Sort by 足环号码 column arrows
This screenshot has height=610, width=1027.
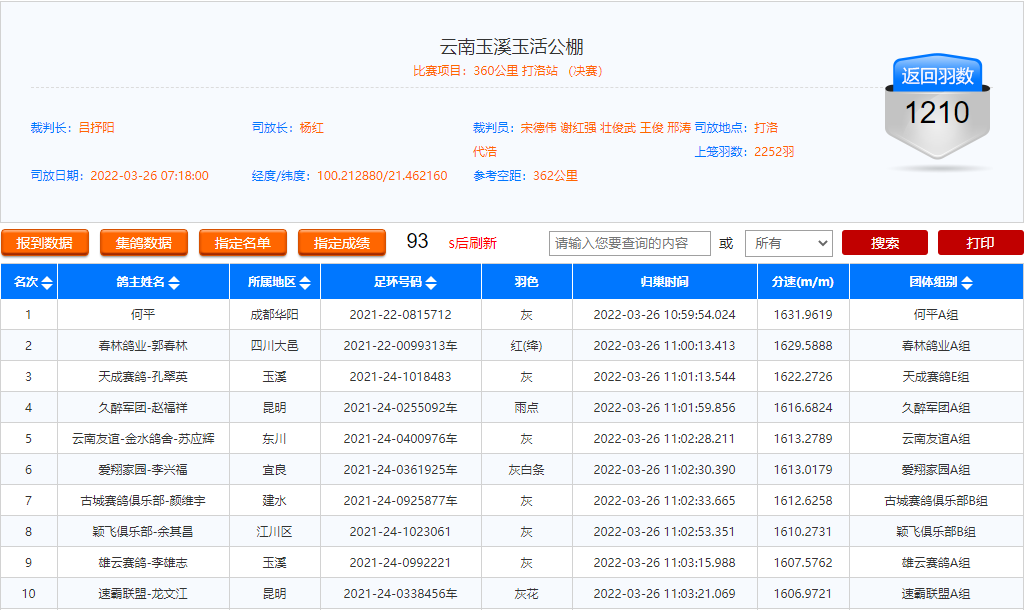[x=431, y=283]
